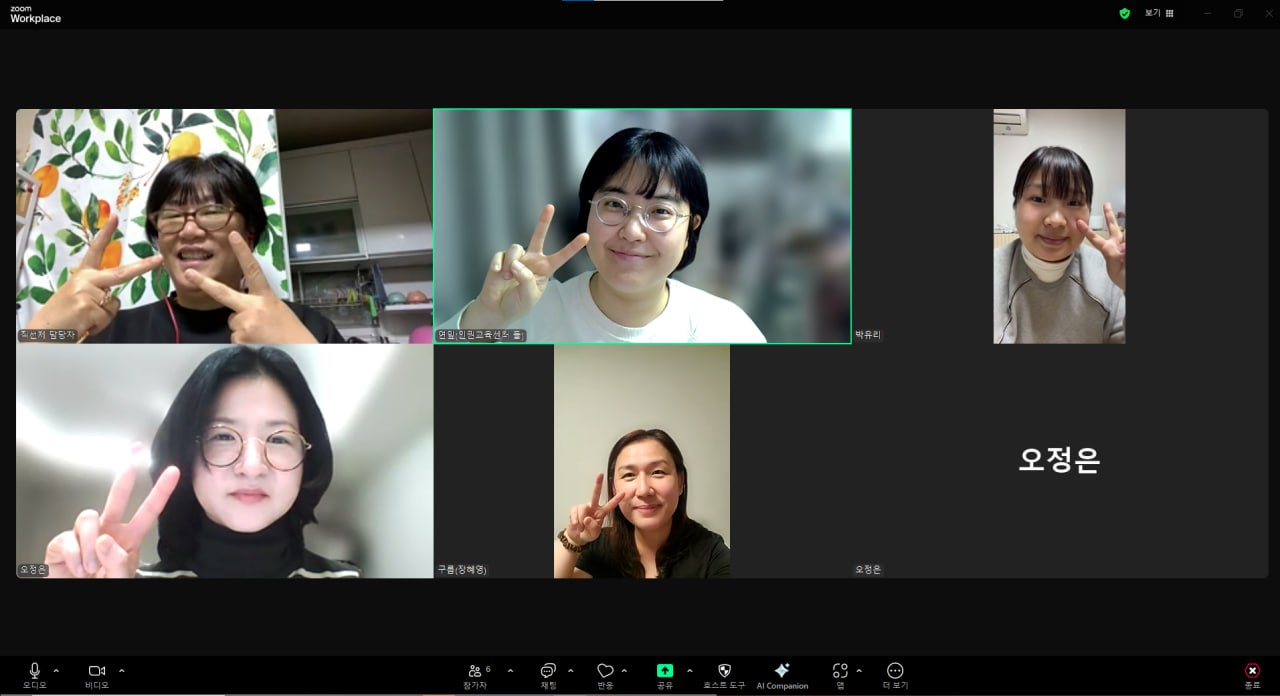
Task: Open 호스트 도구 host tools shield
Action: click(x=724, y=676)
